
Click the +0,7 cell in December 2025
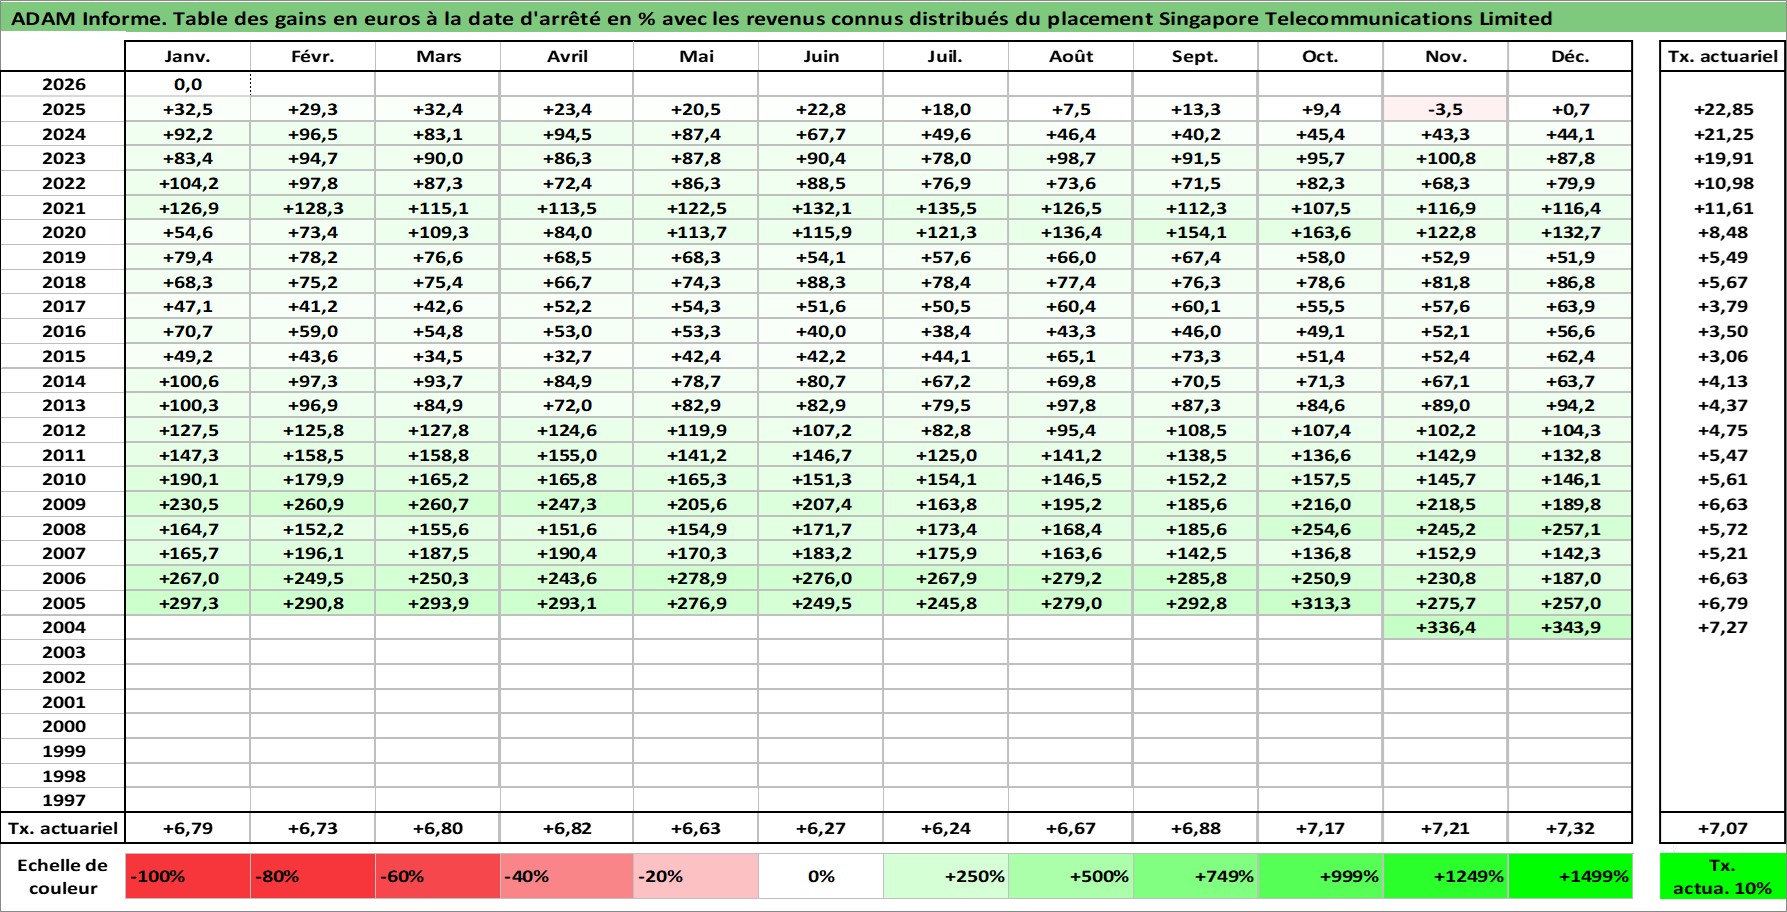[1570, 110]
